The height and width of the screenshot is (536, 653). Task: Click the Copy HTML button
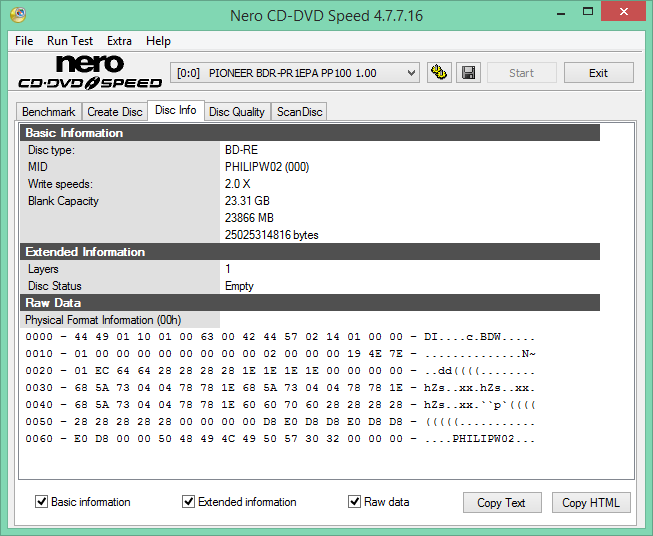(591, 503)
